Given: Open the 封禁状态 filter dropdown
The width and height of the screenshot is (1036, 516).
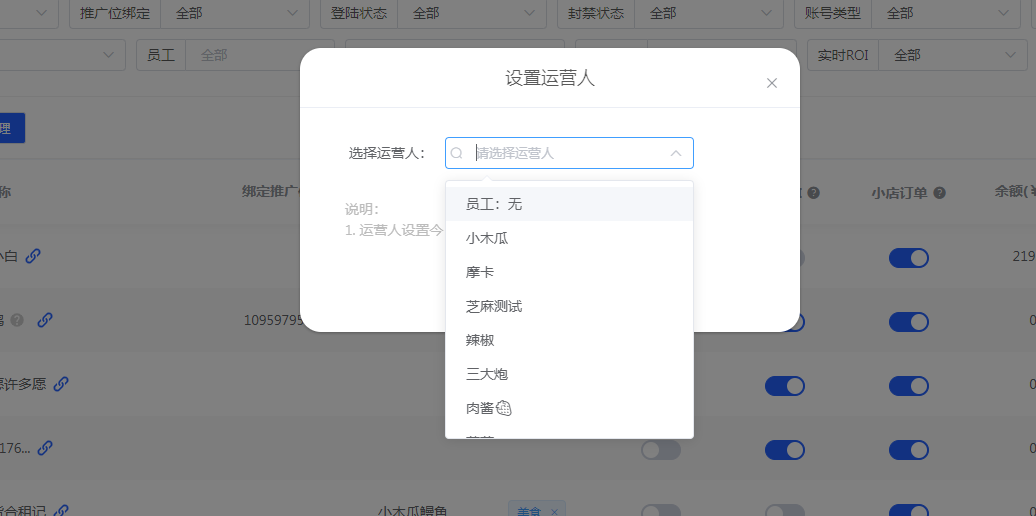Looking at the screenshot, I should click(710, 13).
